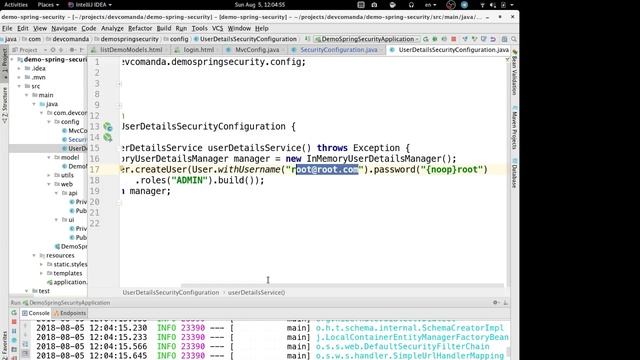Toggle fold marker at line 3 imports

[x=119, y=84]
